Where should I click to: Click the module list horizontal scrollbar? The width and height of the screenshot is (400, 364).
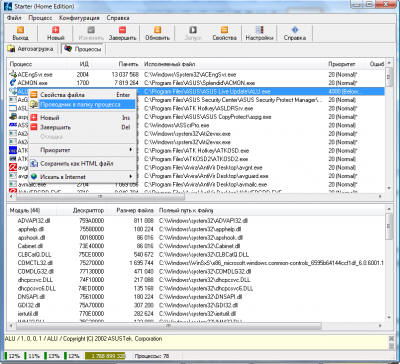(197, 325)
